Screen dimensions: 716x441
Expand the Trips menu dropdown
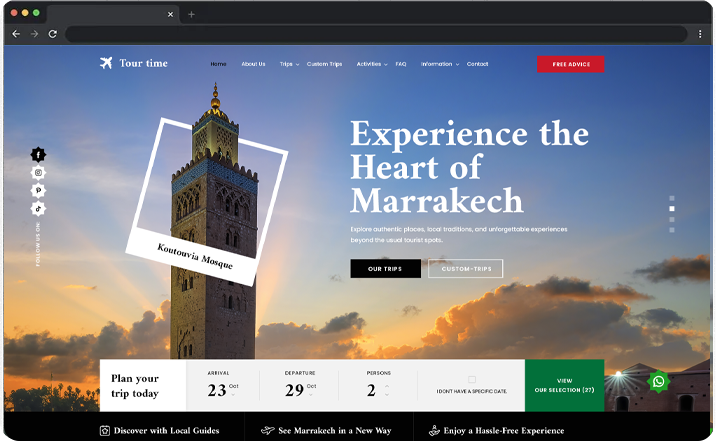297,65
